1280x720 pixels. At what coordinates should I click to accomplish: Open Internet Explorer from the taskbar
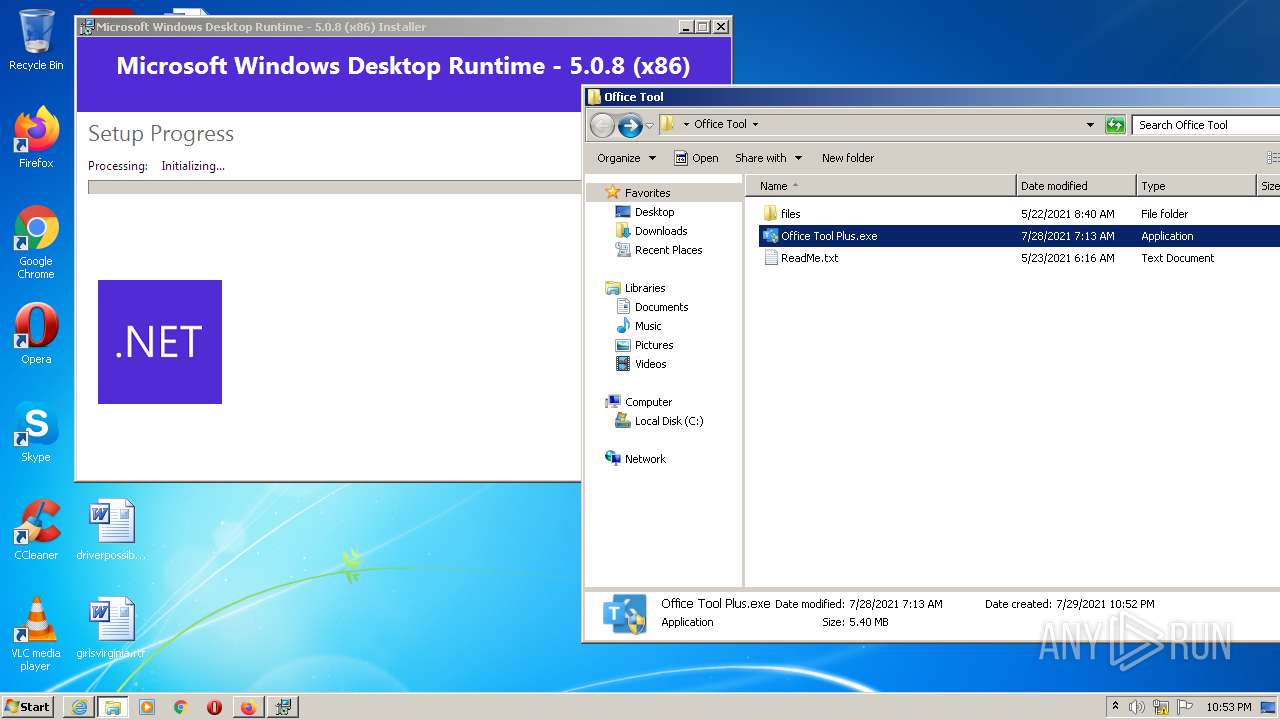click(79, 707)
